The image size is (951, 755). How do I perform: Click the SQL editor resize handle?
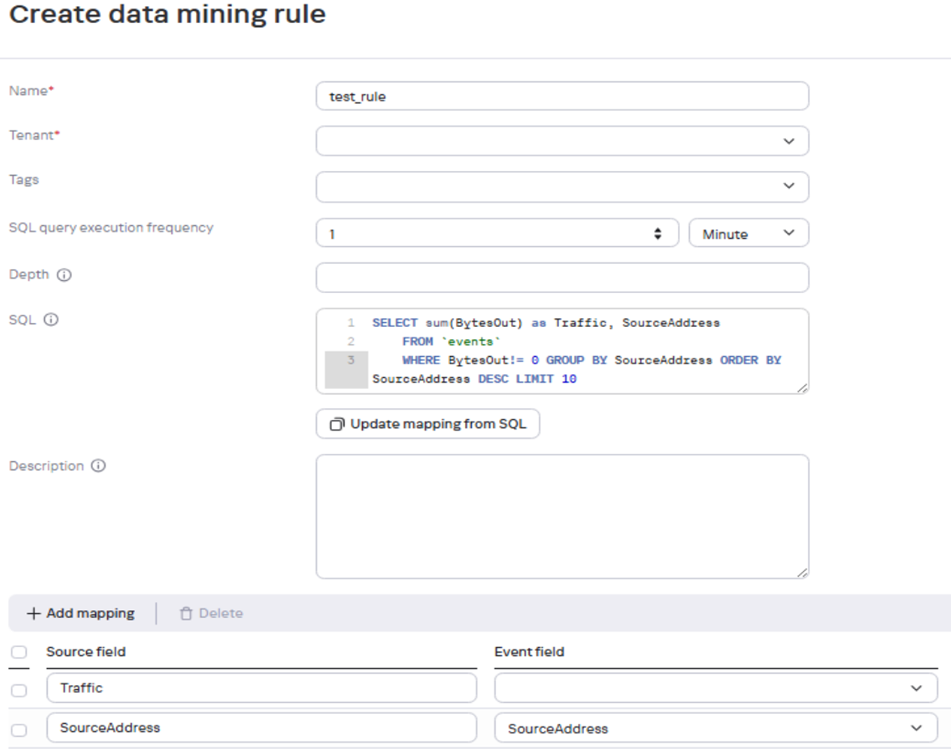pyautogui.click(x=802, y=388)
